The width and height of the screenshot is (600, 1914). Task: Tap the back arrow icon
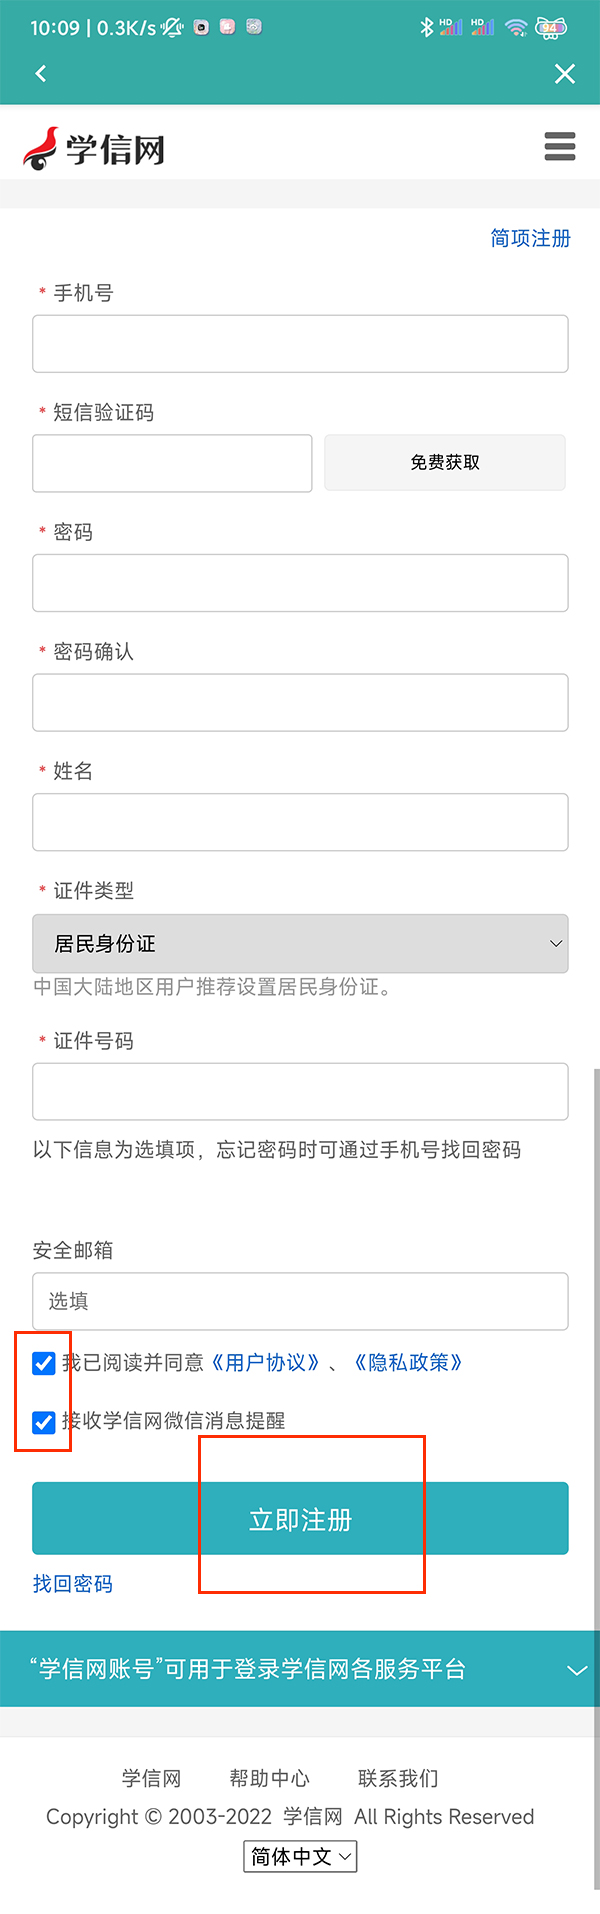(x=41, y=73)
